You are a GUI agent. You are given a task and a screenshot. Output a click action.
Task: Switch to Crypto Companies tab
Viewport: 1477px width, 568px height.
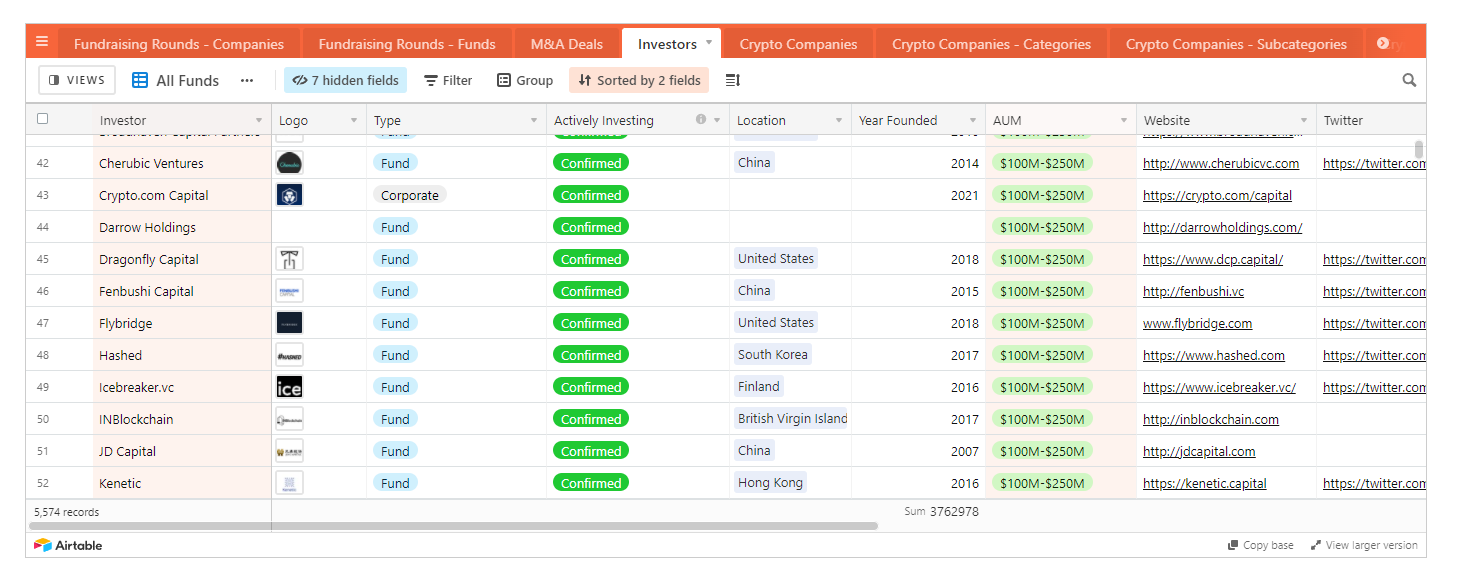[x=798, y=44]
